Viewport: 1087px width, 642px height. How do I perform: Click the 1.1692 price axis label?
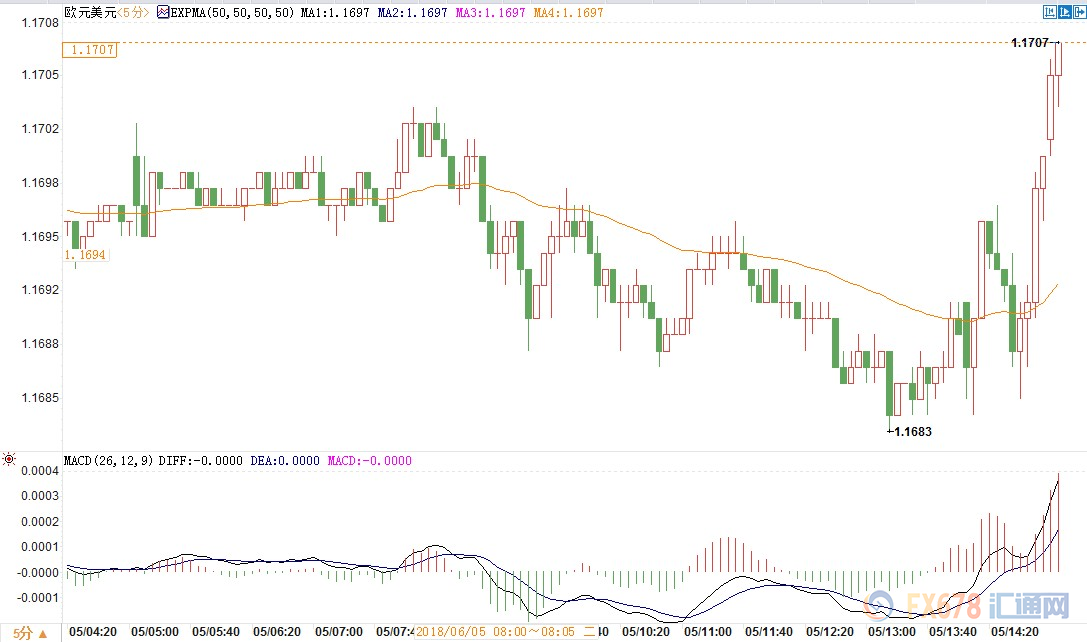pos(40,290)
